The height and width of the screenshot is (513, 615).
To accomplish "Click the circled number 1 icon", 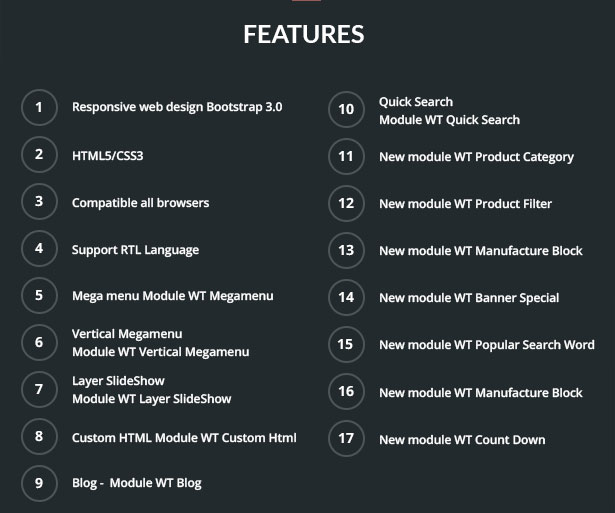I will pyautogui.click(x=39, y=107).
